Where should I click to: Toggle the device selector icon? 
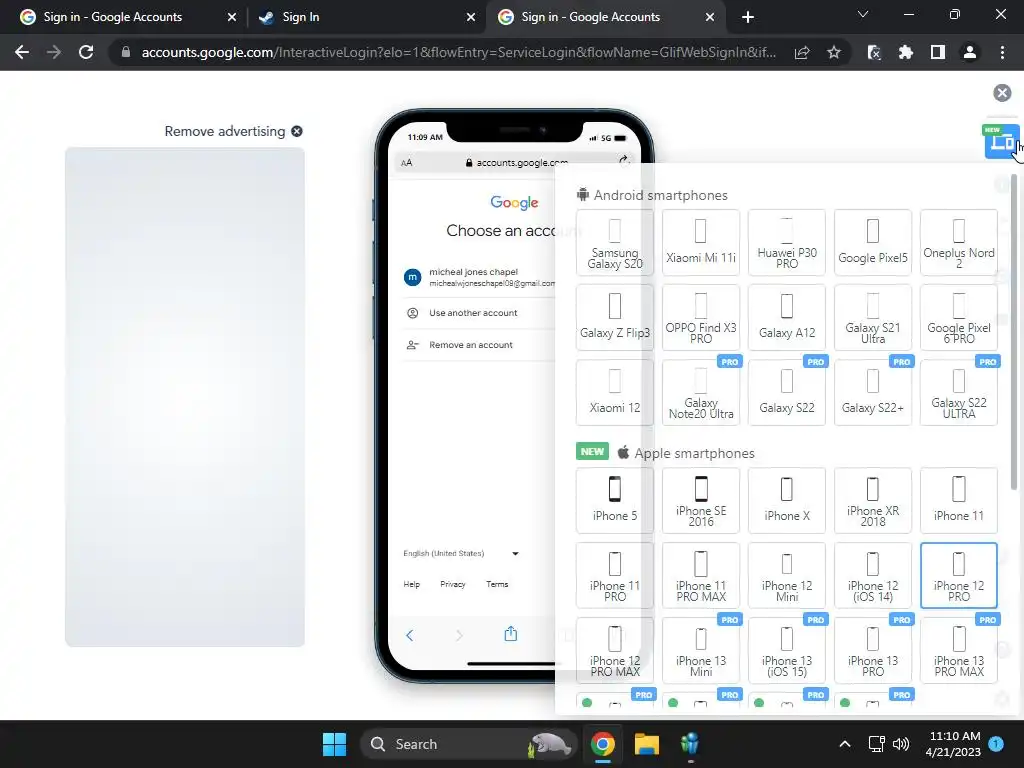pyautogui.click(x=1001, y=141)
